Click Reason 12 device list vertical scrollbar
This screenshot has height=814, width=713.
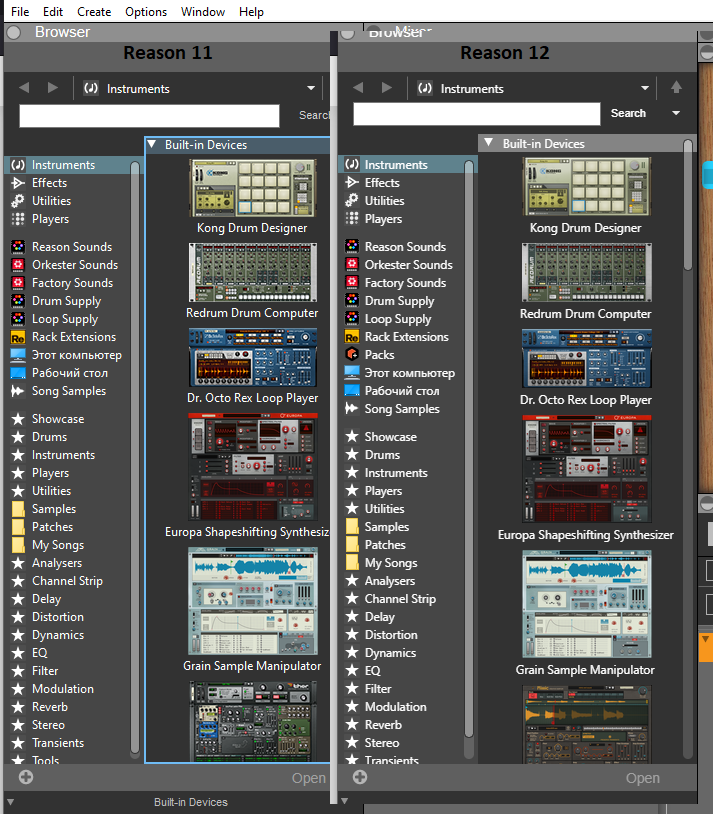tap(688, 204)
